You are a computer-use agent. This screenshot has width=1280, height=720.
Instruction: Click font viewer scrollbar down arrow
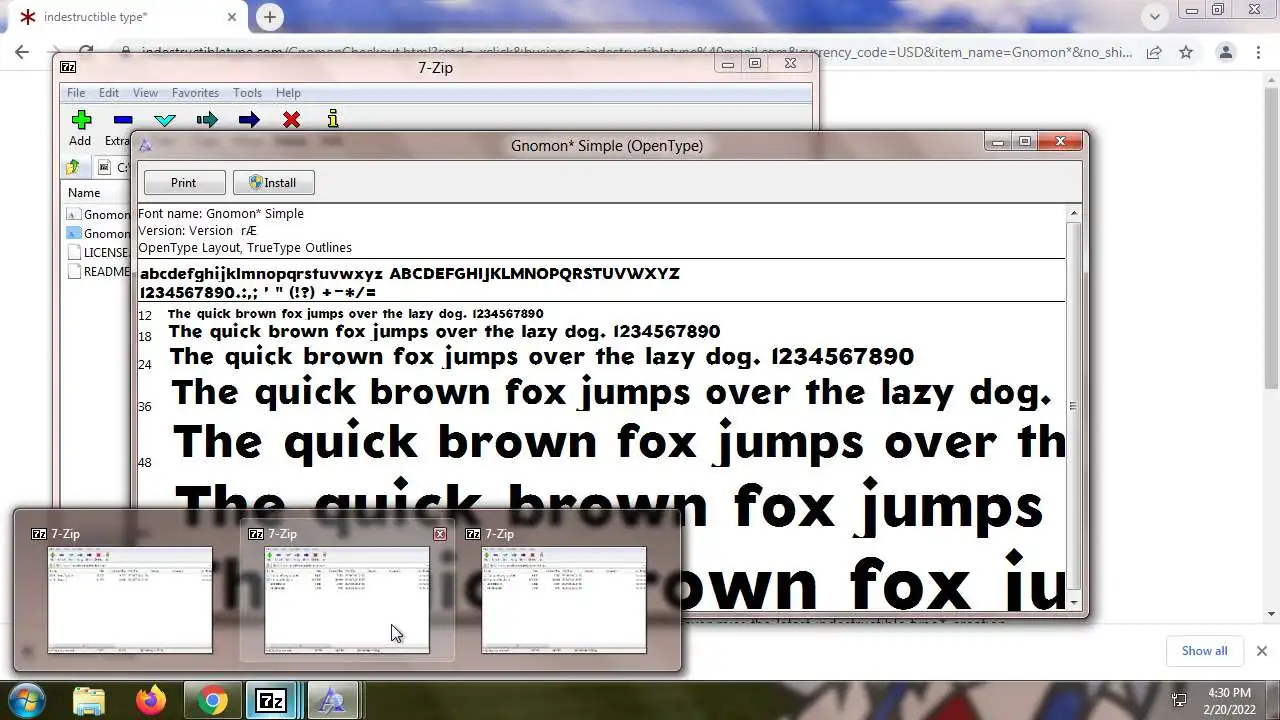1074,602
